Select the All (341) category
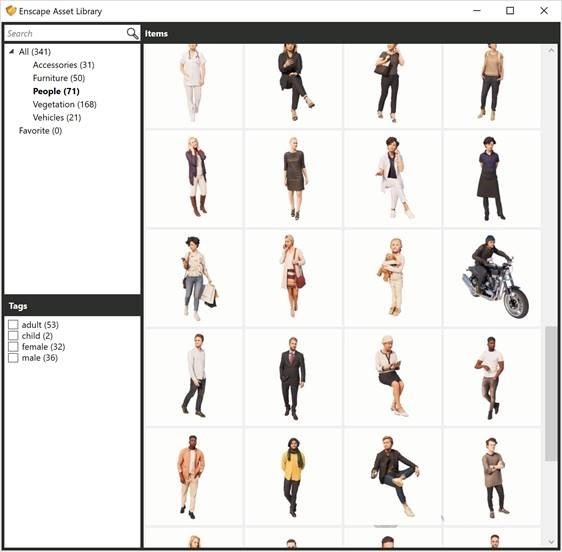This screenshot has height=552, width=562. (x=35, y=52)
